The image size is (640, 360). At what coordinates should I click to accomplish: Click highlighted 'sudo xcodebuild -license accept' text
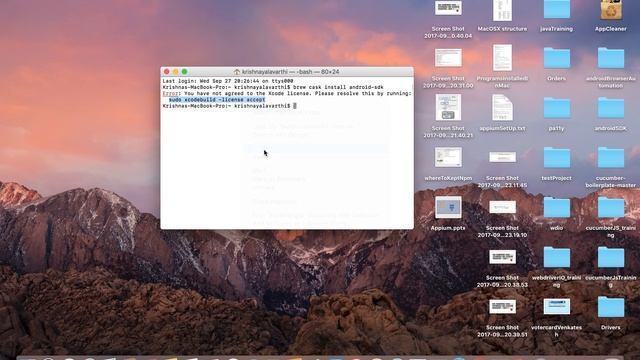click(217, 100)
